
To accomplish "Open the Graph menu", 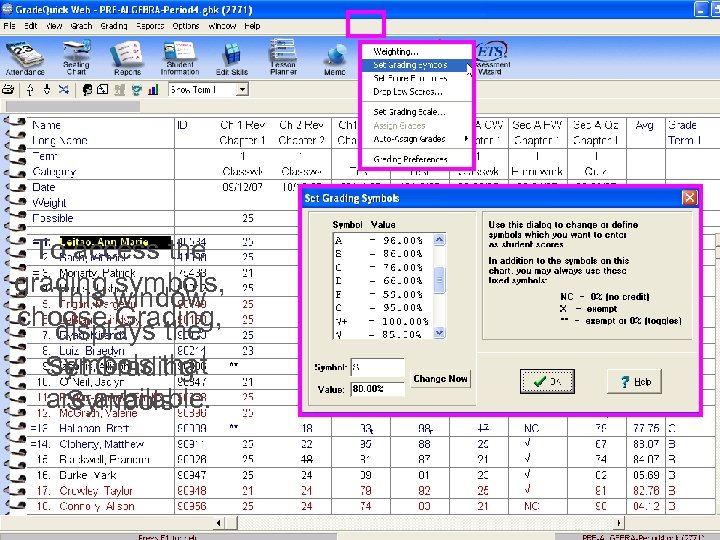I will coord(81,26).
